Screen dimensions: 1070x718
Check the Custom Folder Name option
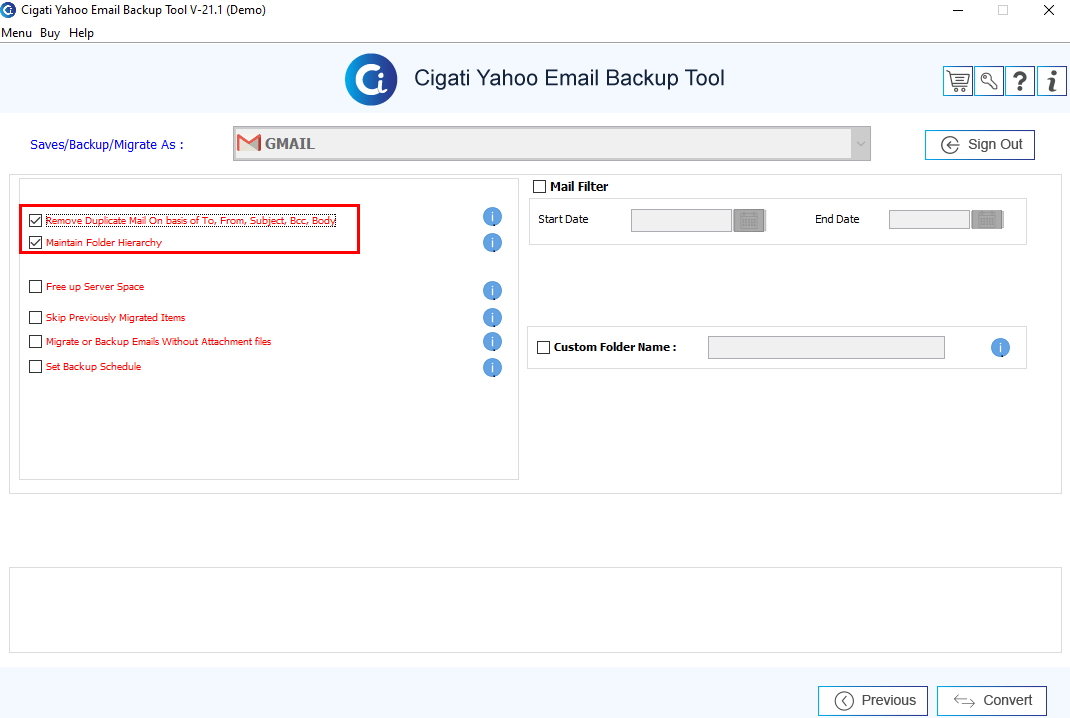(x=543, y=347)
